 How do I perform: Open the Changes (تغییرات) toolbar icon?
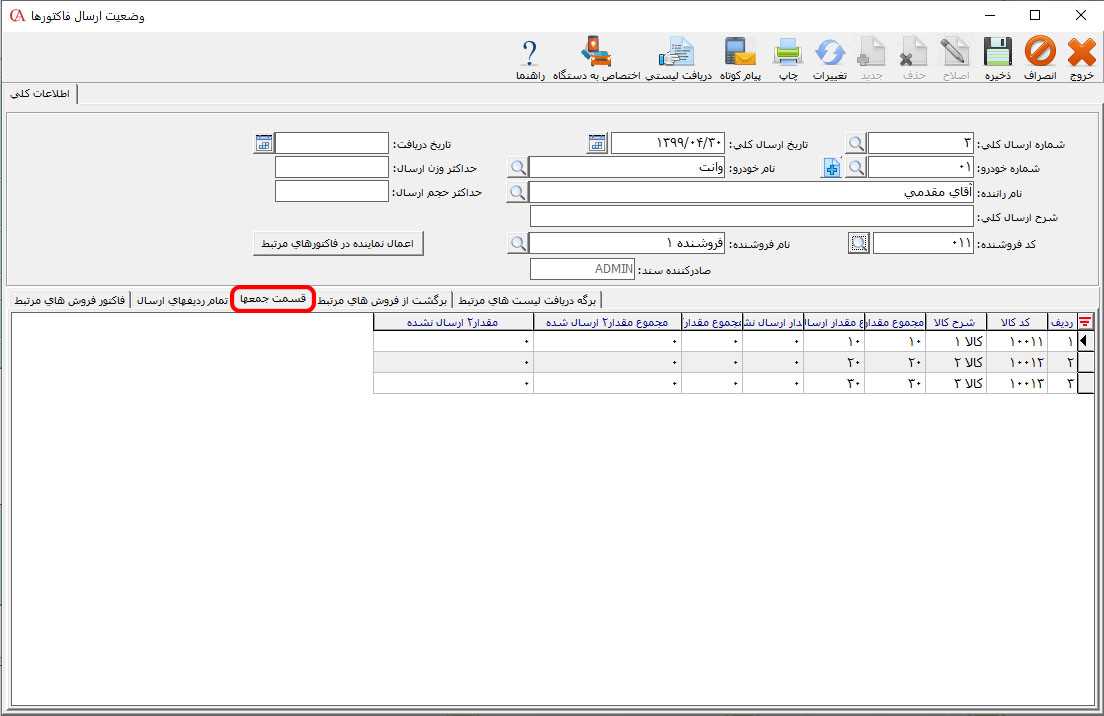tap(830, 52)
